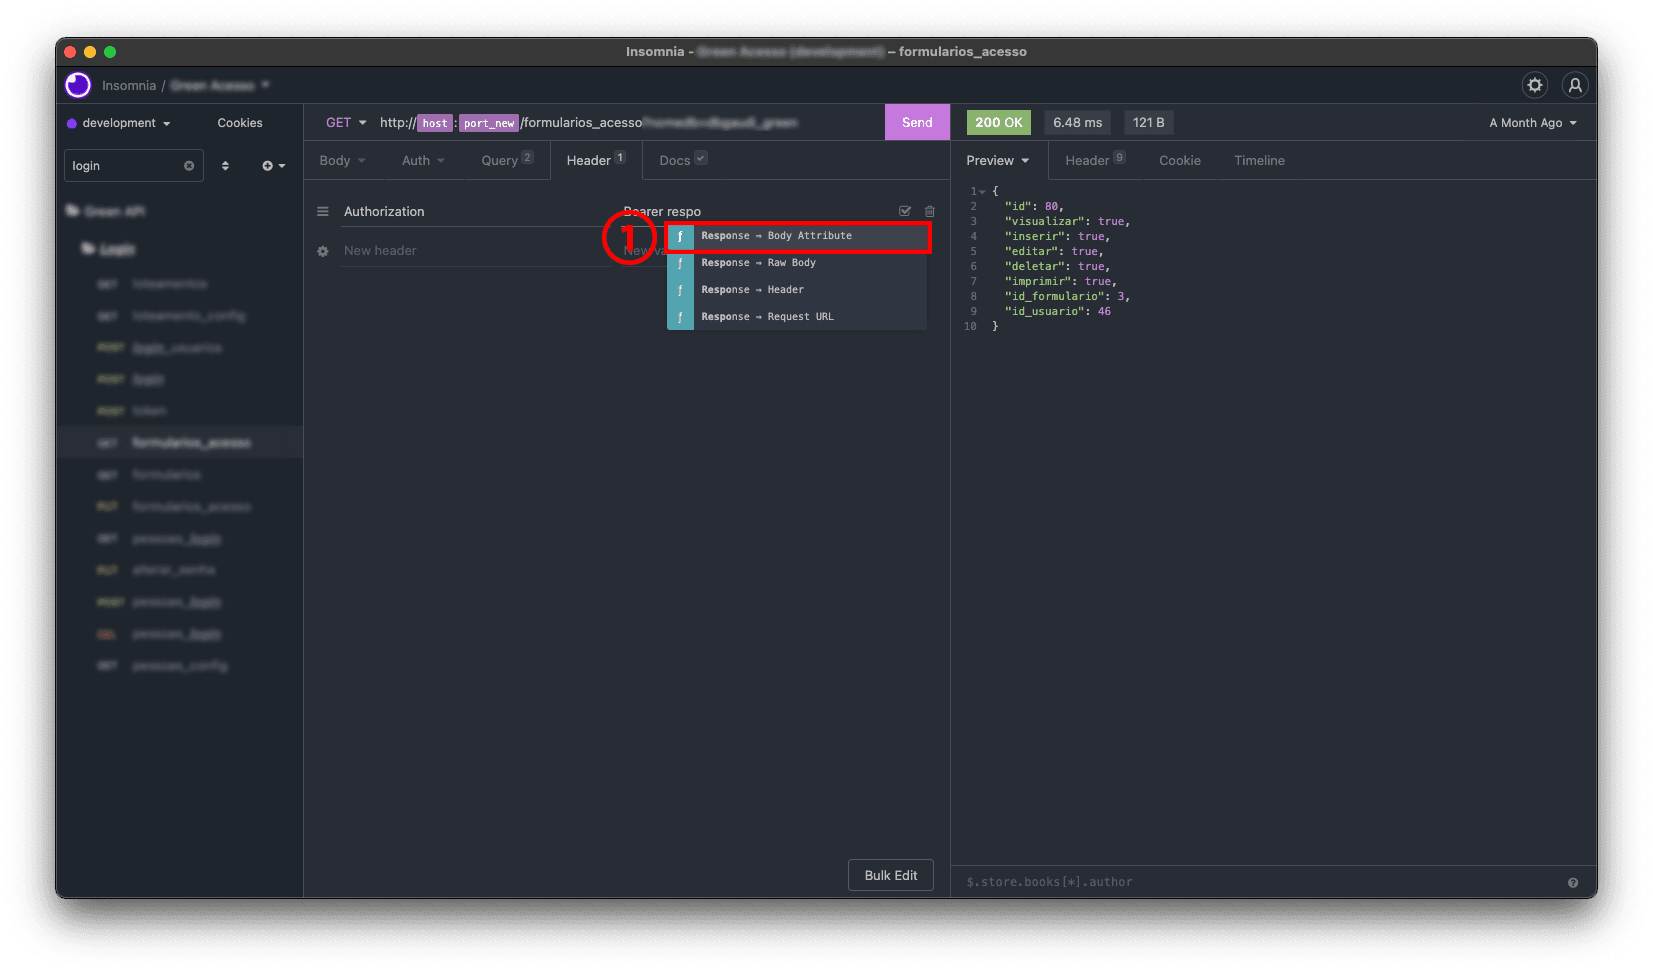
Task: Open Insomnia settings via the gear icon
Action: pos(1535,85)
